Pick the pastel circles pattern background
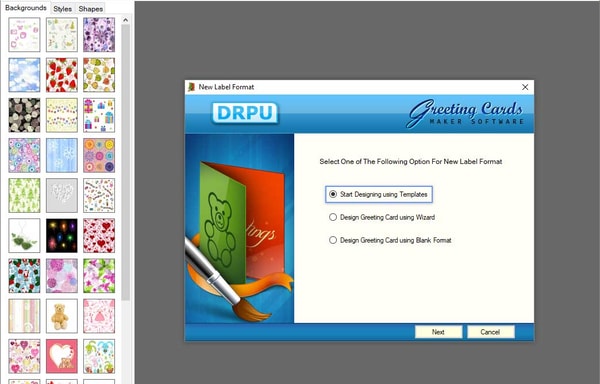Image resolution: width=600 pixels, height=384 pixels. 24,155
